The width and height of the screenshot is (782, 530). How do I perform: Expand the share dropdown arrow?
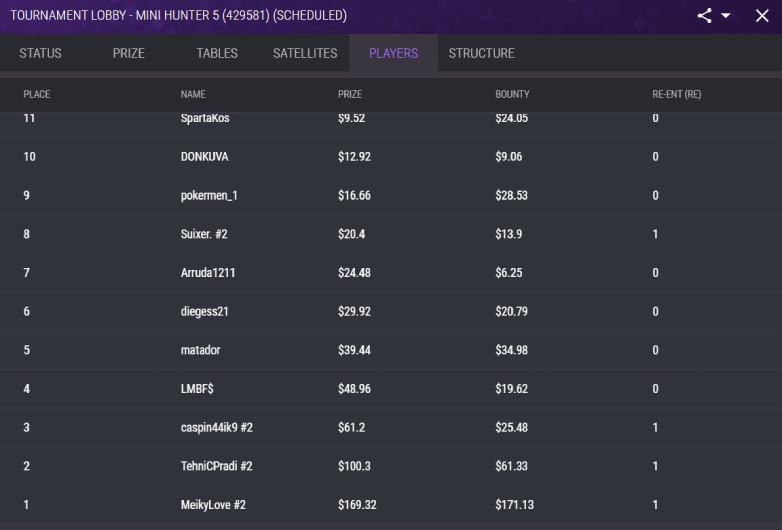(726, 16)
